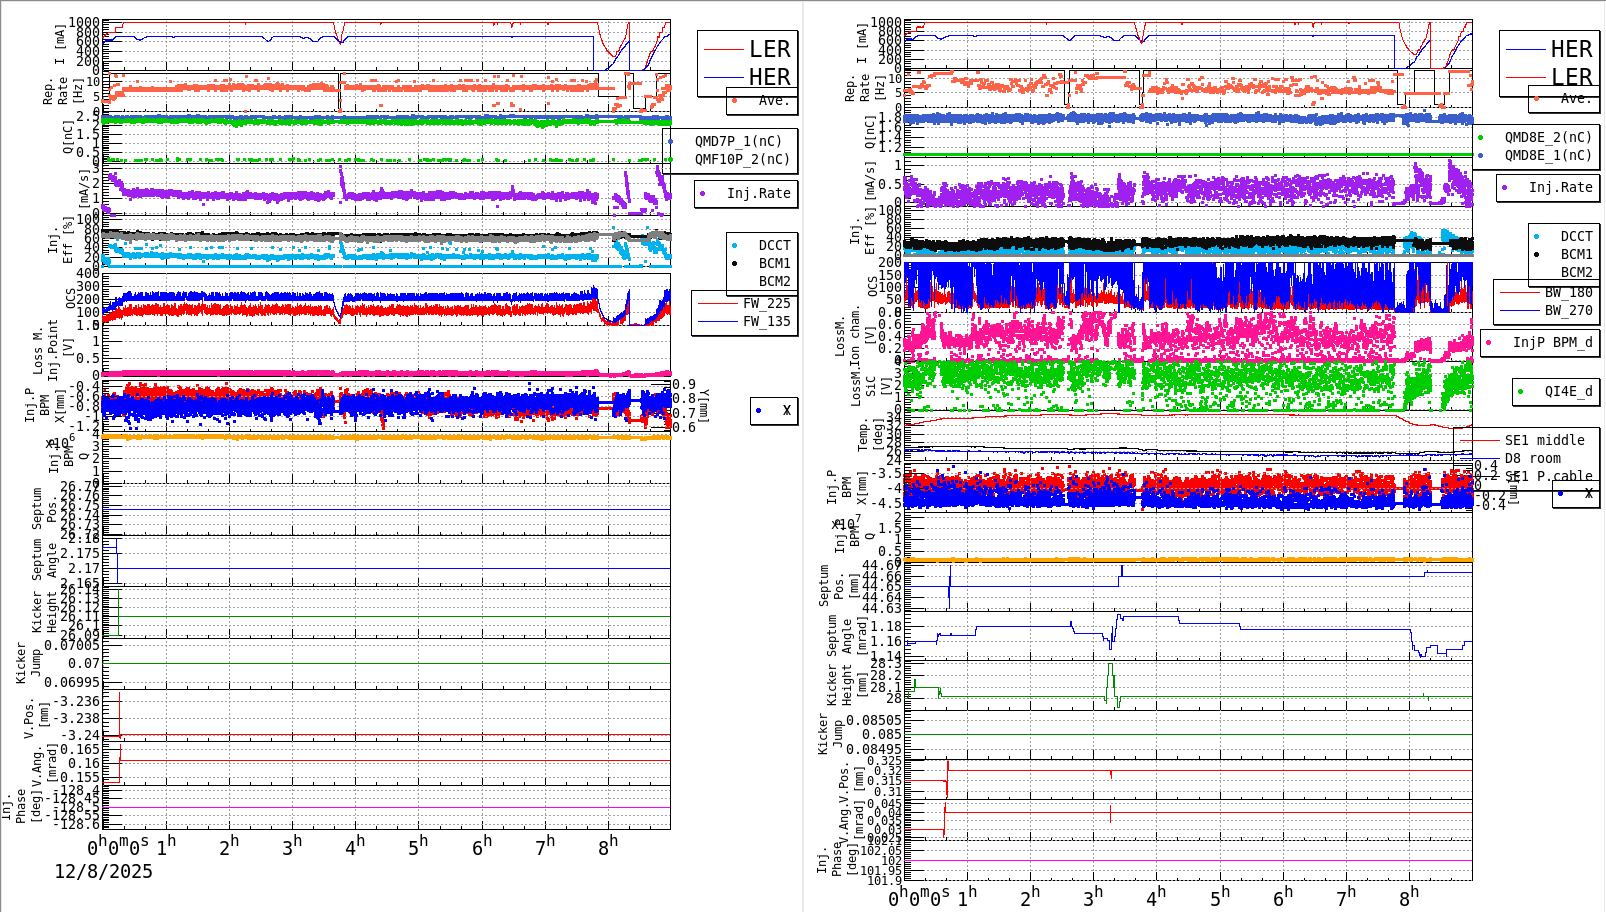Click the BCM2 legend entry in the left plot
The height and width of the screenshot is (912, 1606).
774,281
